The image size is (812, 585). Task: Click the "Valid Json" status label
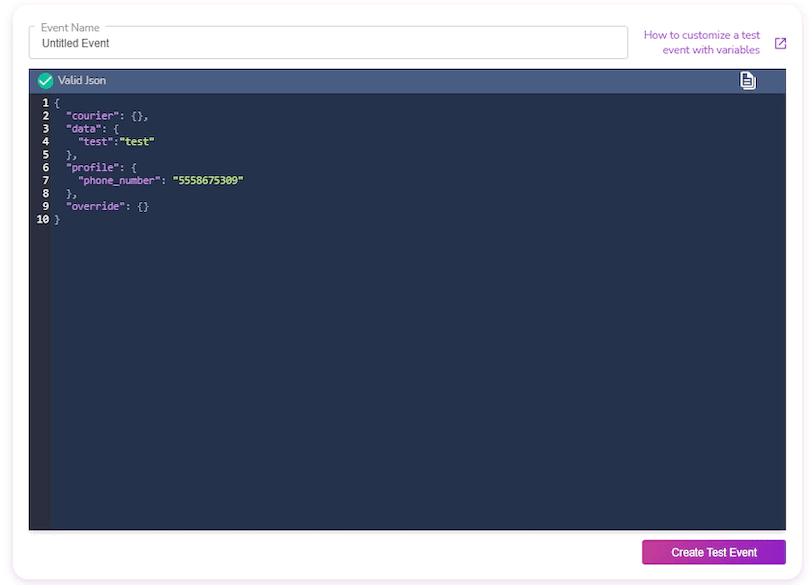pos(82,81)
